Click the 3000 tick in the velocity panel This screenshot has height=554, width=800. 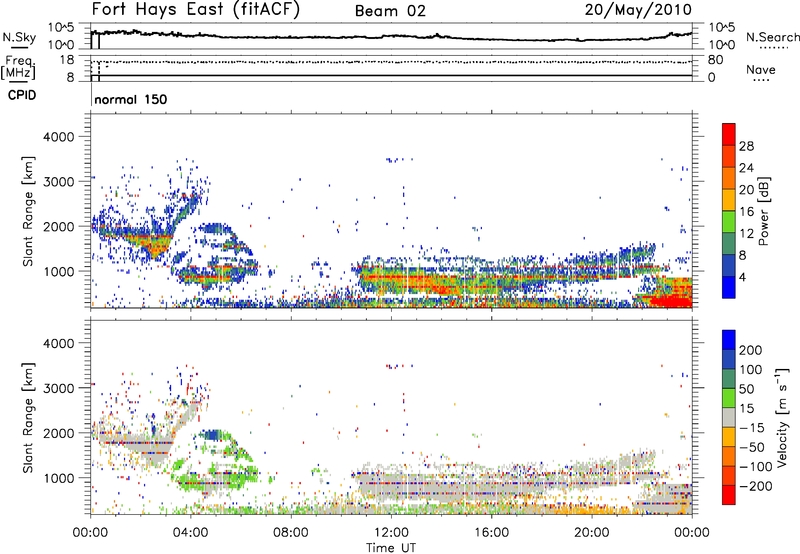pyautogui.click(x=58, y=388)
